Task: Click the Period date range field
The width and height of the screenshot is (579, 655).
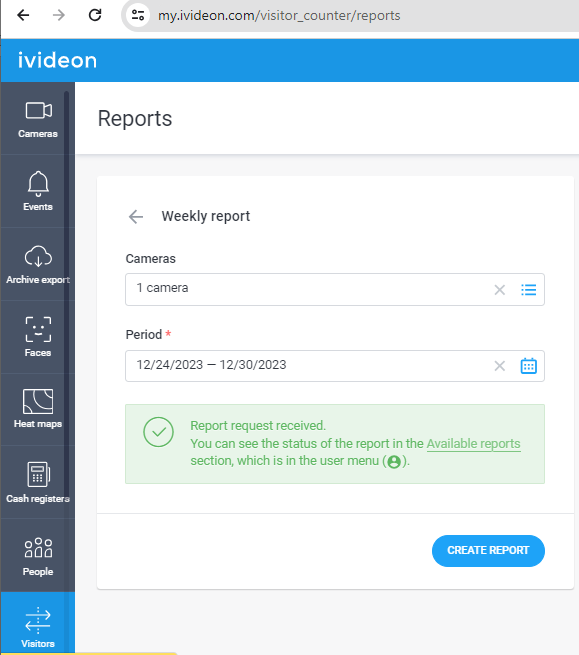Action: pos(335,366)
